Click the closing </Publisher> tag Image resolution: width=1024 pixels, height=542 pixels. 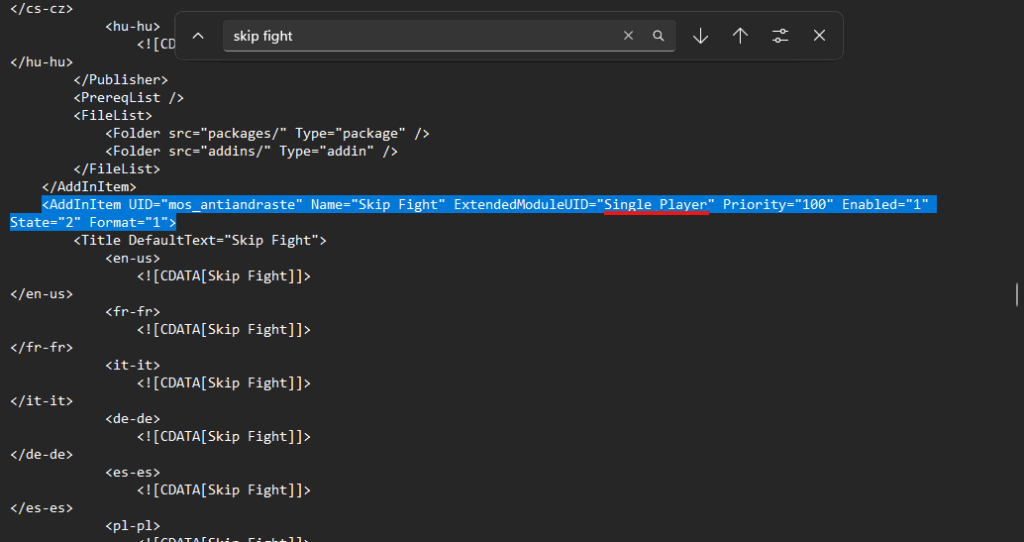coord(120,79)
